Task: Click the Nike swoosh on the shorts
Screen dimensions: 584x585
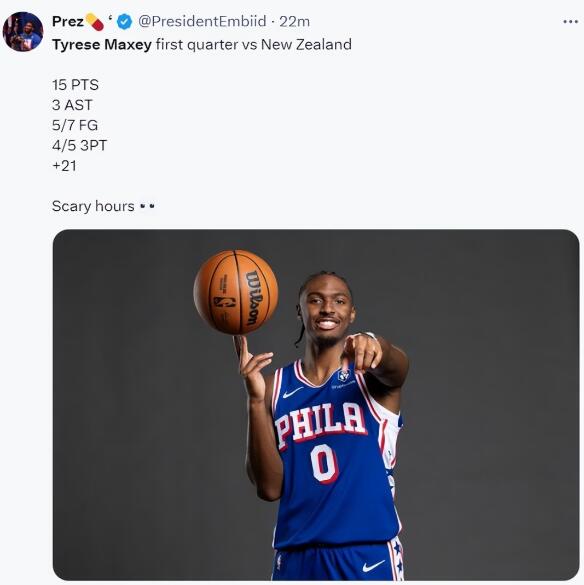Action: [374, 566]
